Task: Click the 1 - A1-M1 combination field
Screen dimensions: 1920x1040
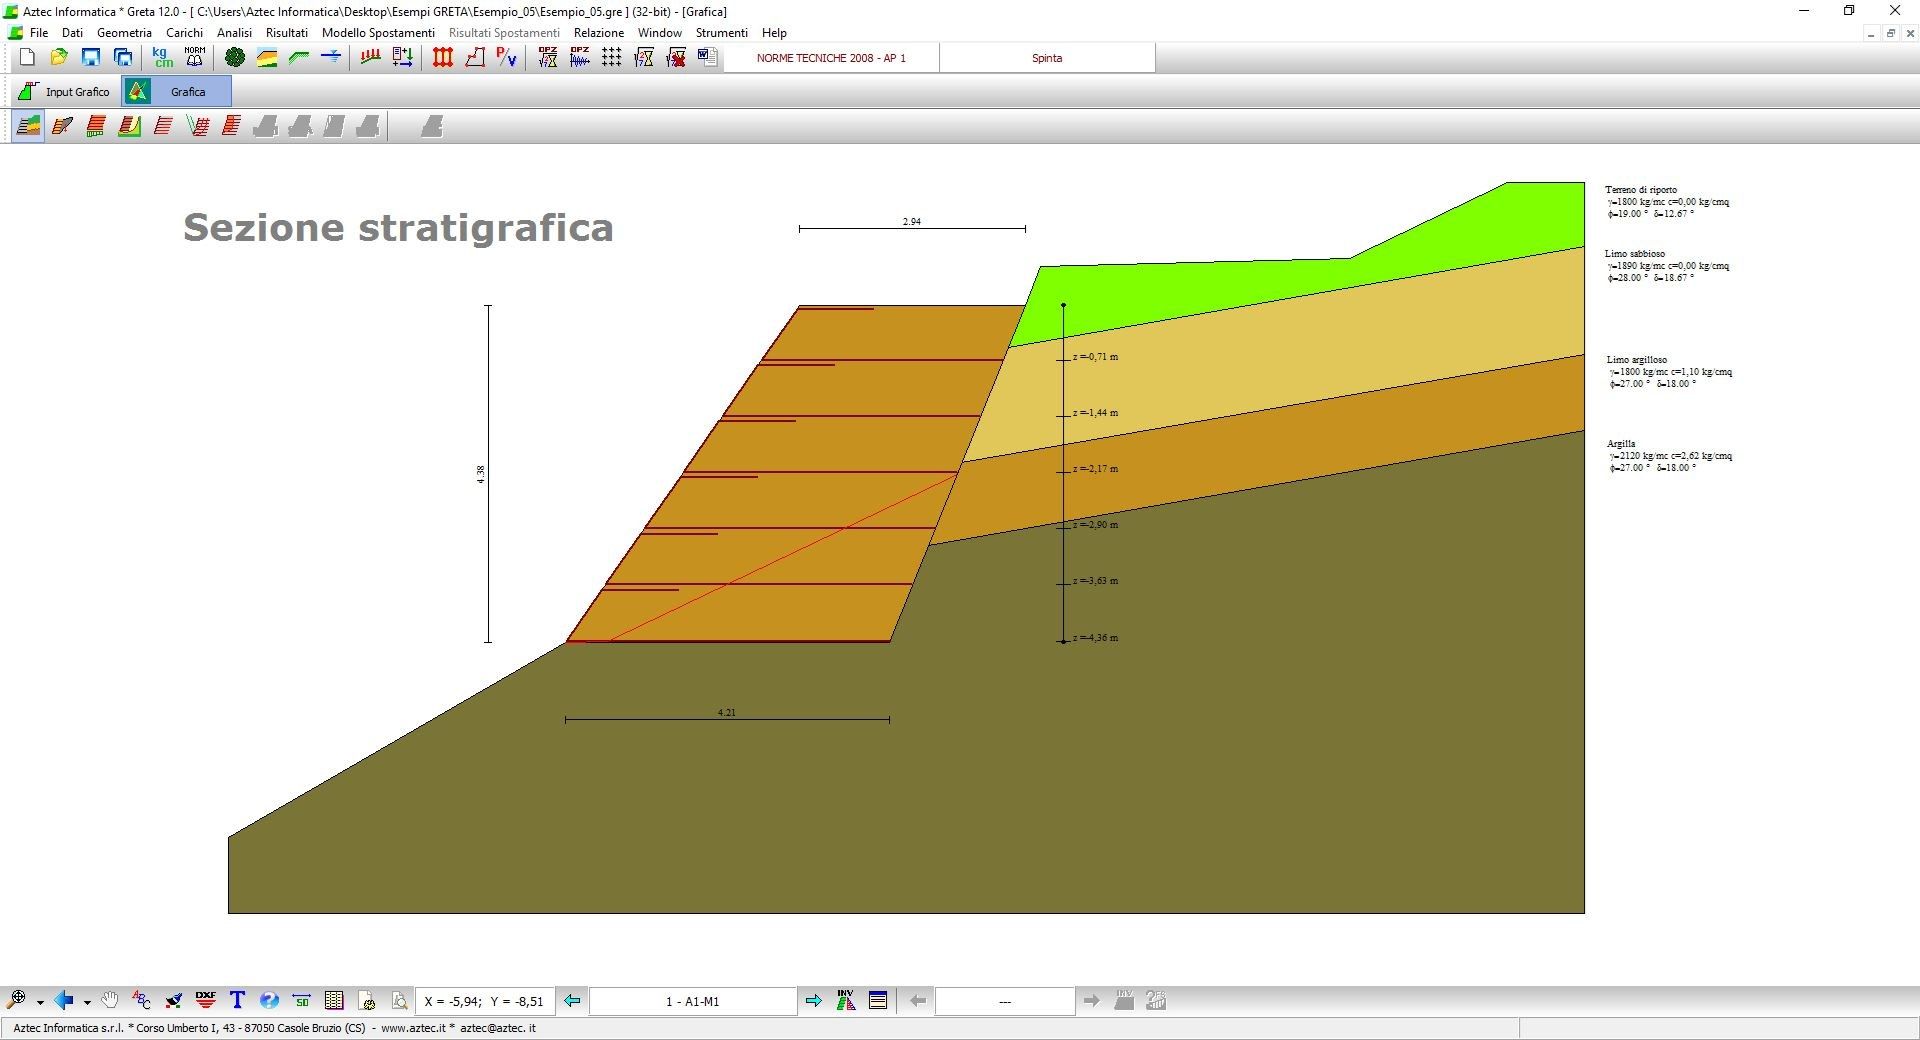Action: click(692, 1001)
